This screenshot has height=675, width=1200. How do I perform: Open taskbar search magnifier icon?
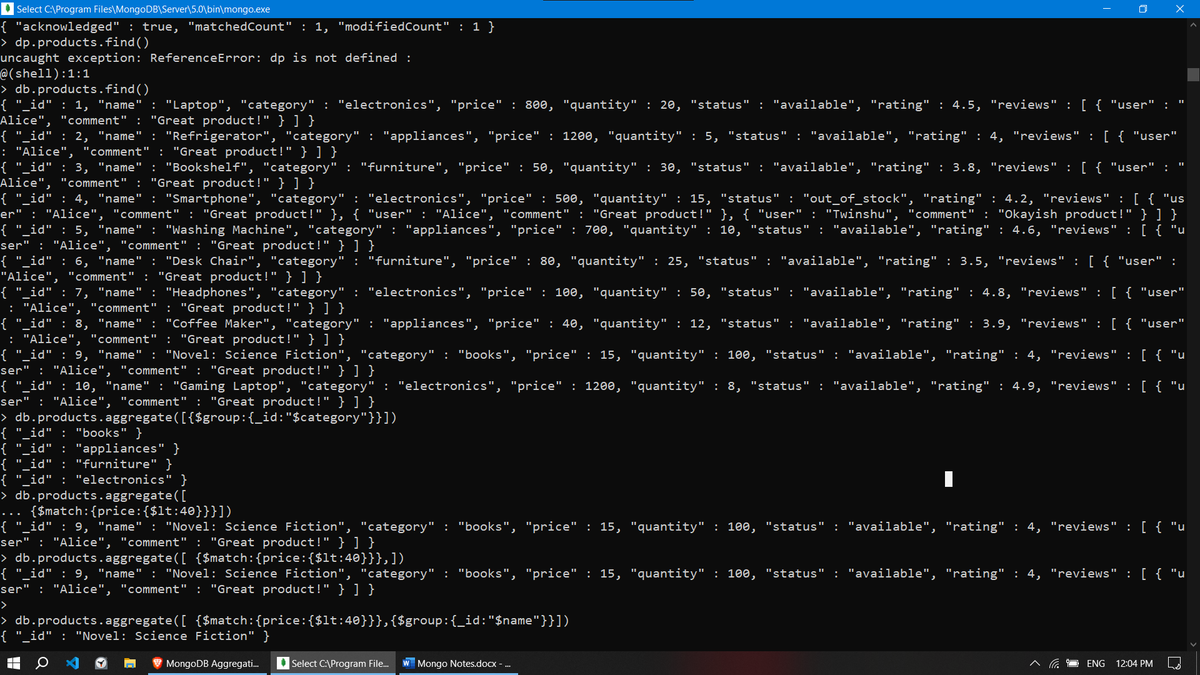click(43, 663)
